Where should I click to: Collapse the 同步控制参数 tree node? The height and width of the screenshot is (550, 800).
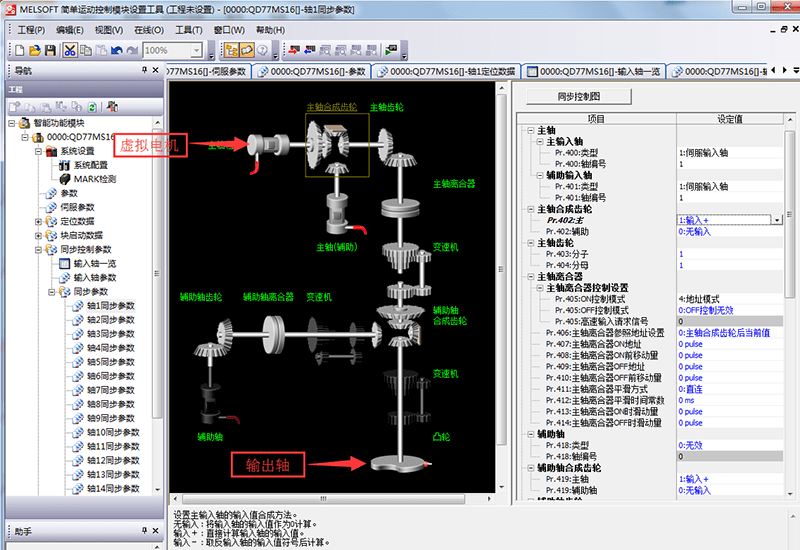pyautogui.click(x=39, y=249)
